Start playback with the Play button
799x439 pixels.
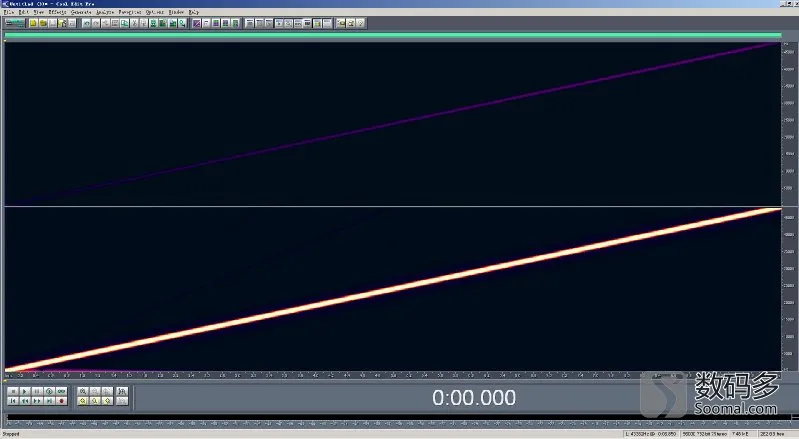[x=25, y=392]
